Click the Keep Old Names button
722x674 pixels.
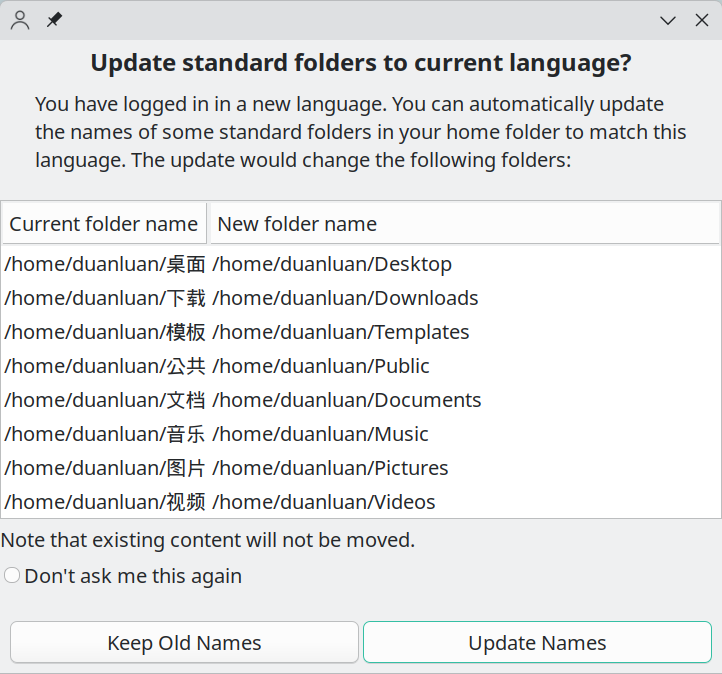coord(184,643)
